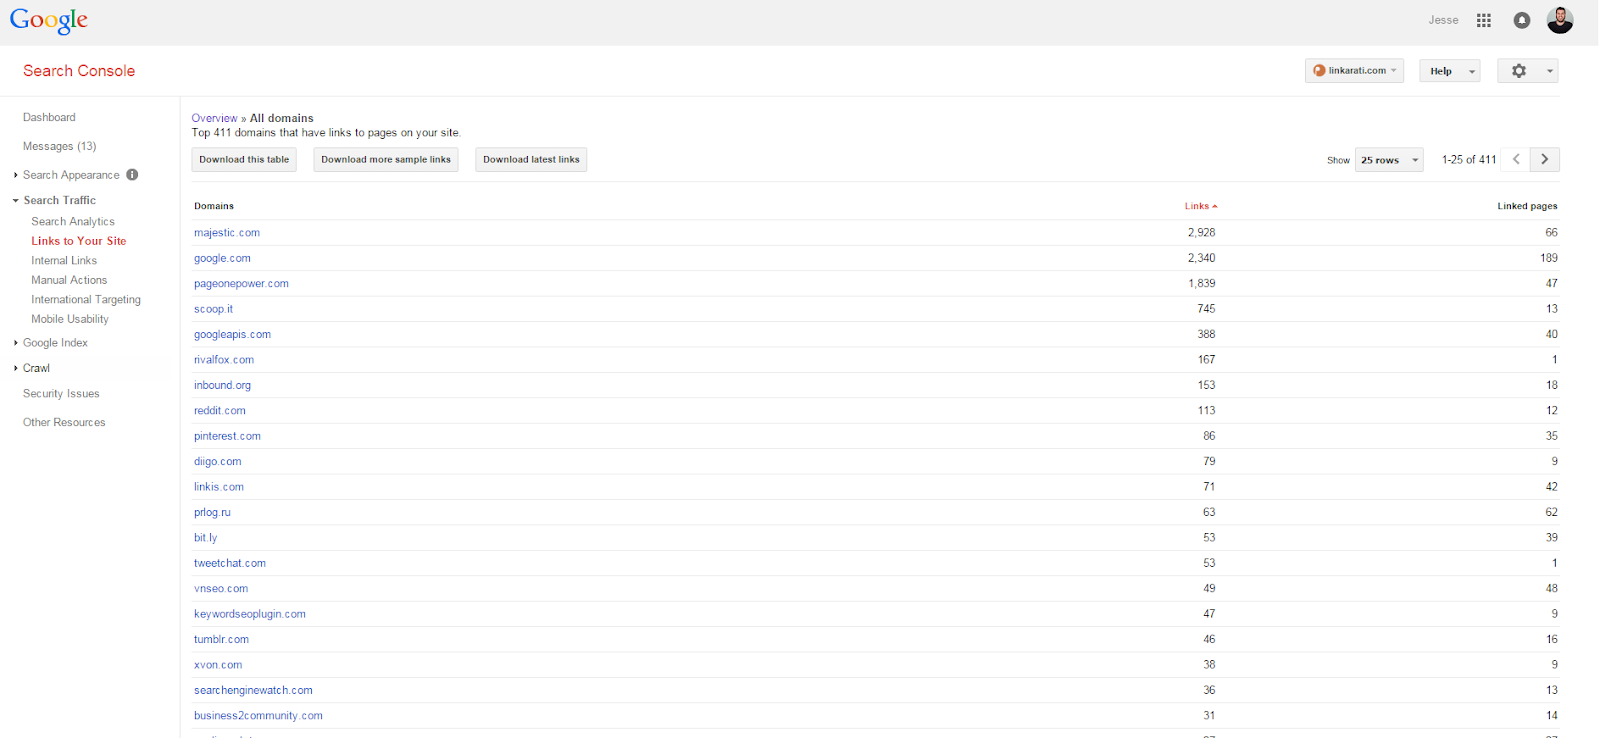Open the settings gear menu
This screenshot has width=1600, height=738.
coord(1527,71)
